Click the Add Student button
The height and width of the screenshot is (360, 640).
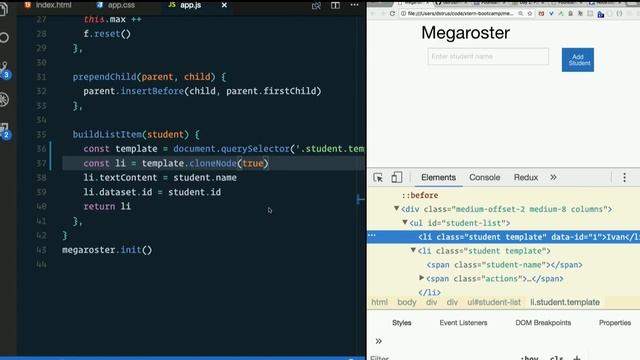[578, 60]
